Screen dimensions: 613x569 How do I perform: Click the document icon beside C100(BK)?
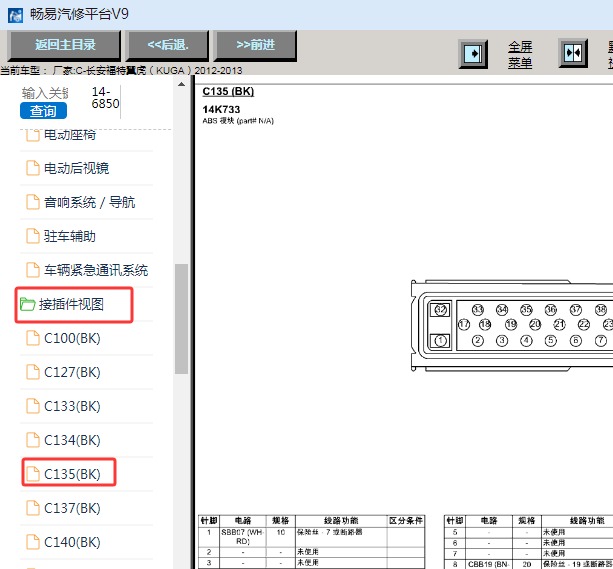33,338
